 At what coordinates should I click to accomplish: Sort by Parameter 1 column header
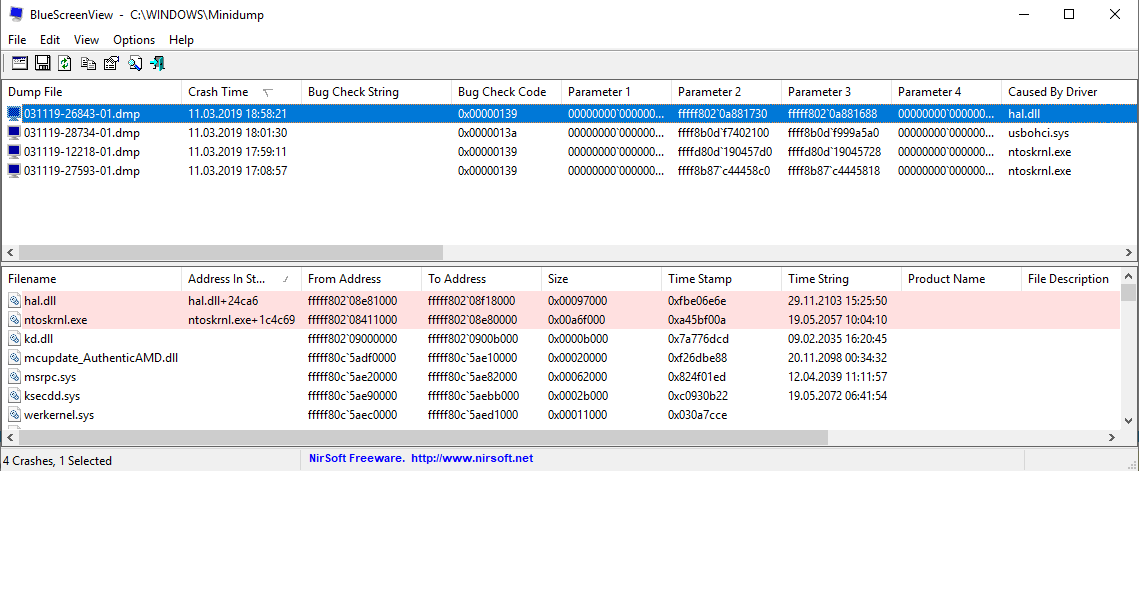tap(616, 92)
